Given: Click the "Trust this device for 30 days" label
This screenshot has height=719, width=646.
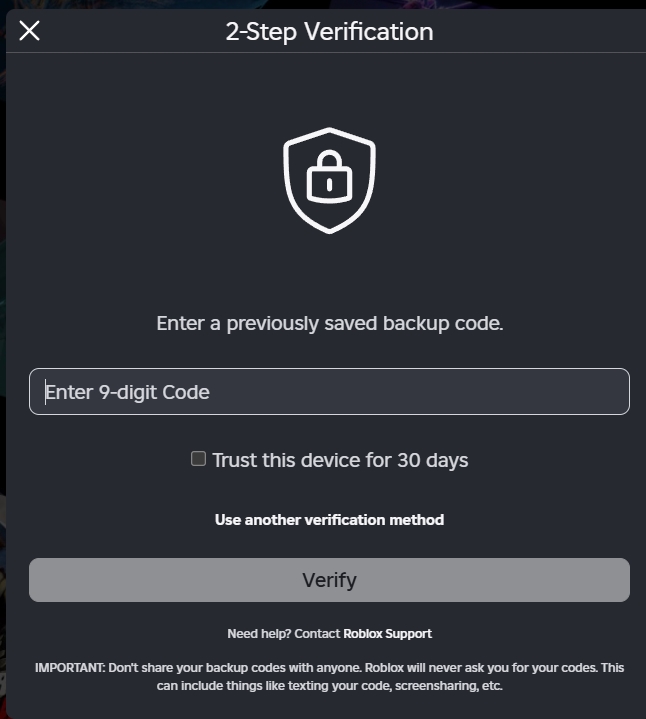Looking at the screenshot, I should pyautogui.click(x=340, y=461).
